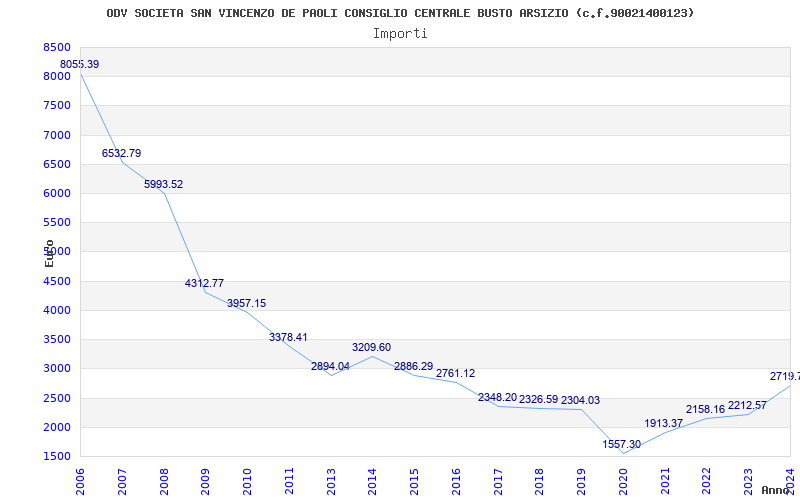Select data label 1913.37
Image resolution: width=800 pixels, height=500 pixels.
click(664, 423)
